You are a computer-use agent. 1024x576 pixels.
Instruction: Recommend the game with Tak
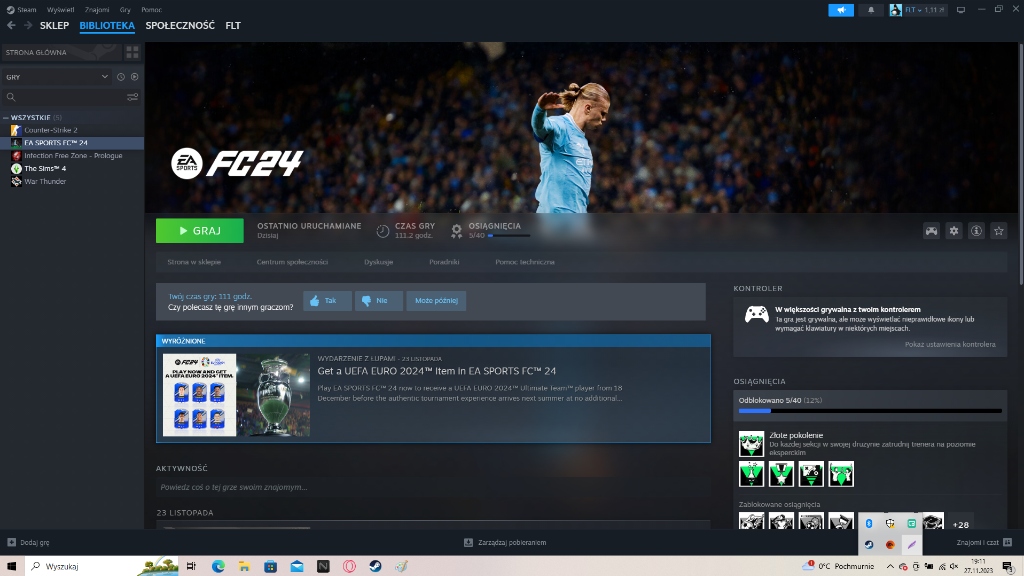click(327, 300)
